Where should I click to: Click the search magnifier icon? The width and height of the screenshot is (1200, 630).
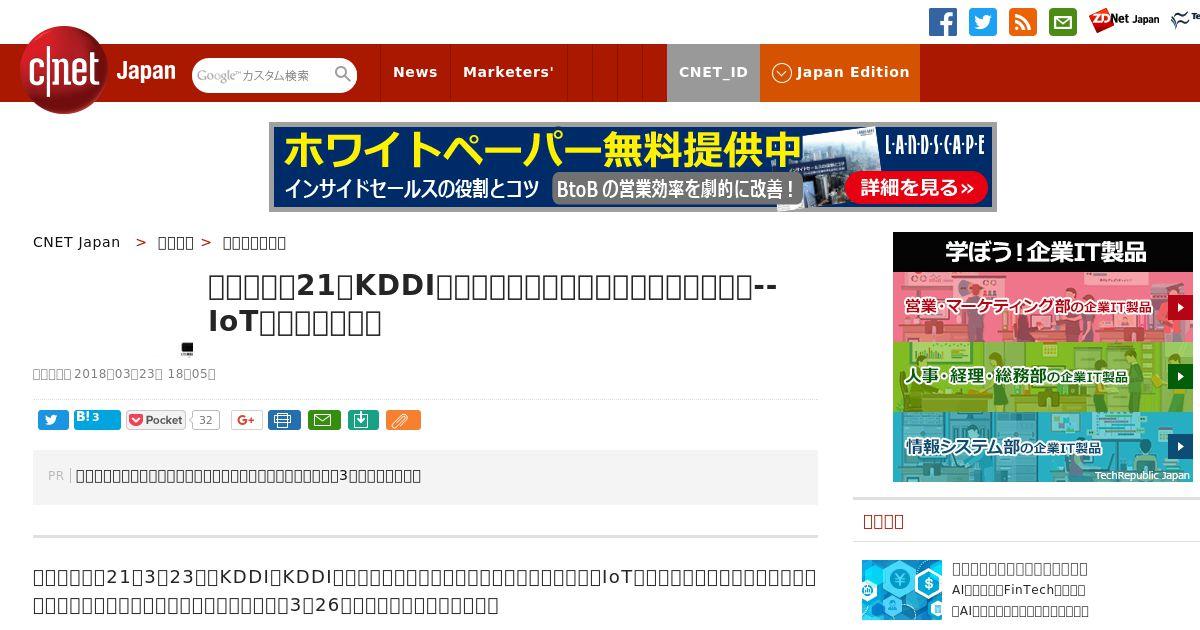tap(343, 74)
